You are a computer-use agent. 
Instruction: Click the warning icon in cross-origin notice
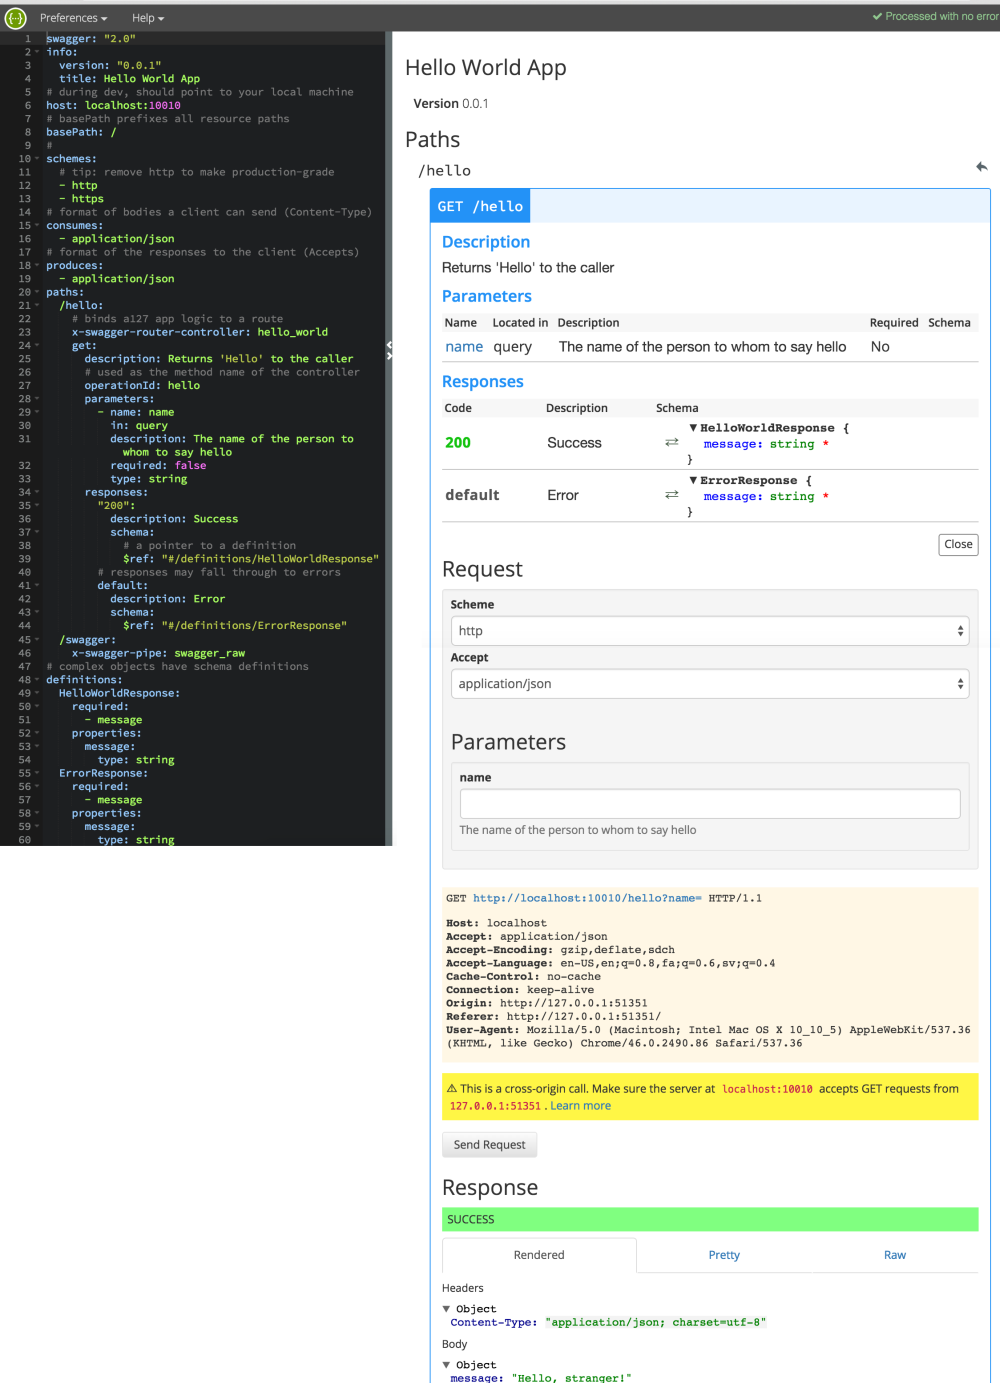(x=451, y=1089)
